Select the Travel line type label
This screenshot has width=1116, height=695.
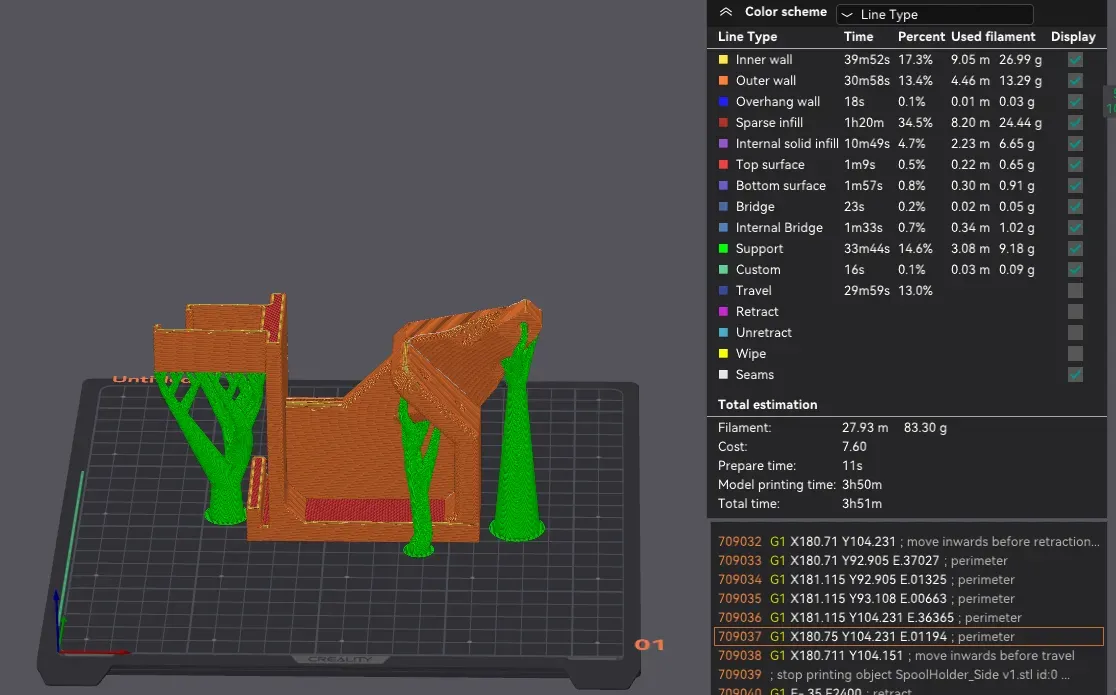753,291
